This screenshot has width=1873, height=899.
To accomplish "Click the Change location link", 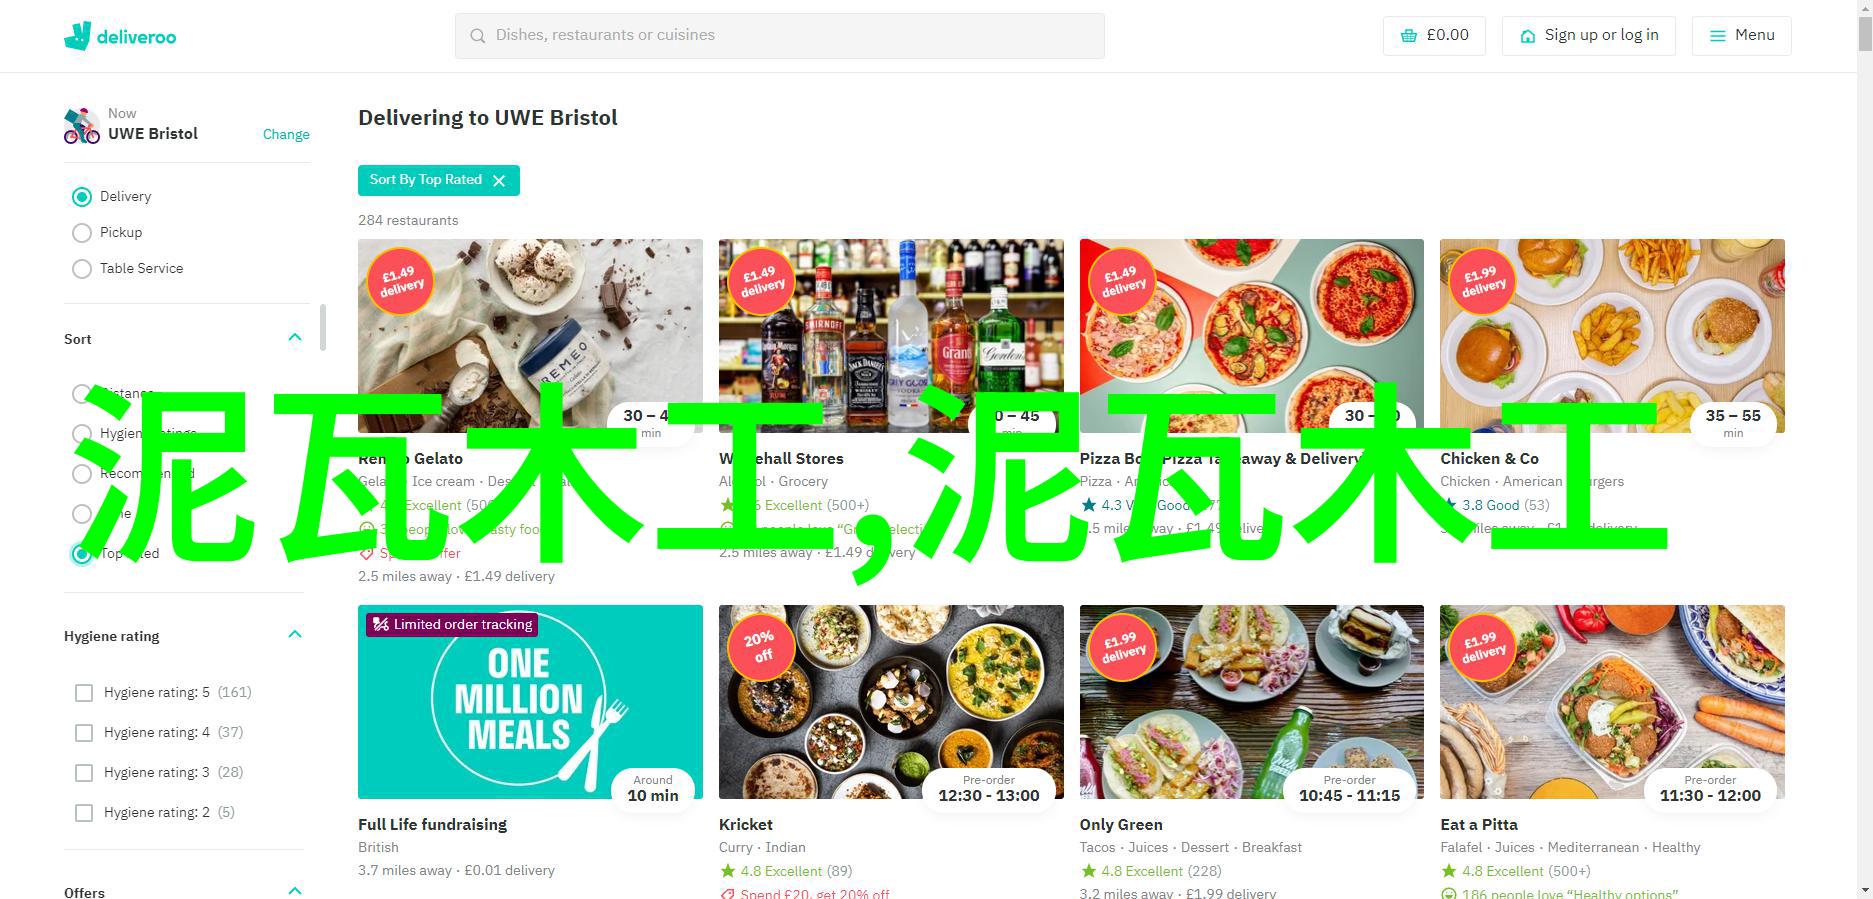I will [286, 134].
